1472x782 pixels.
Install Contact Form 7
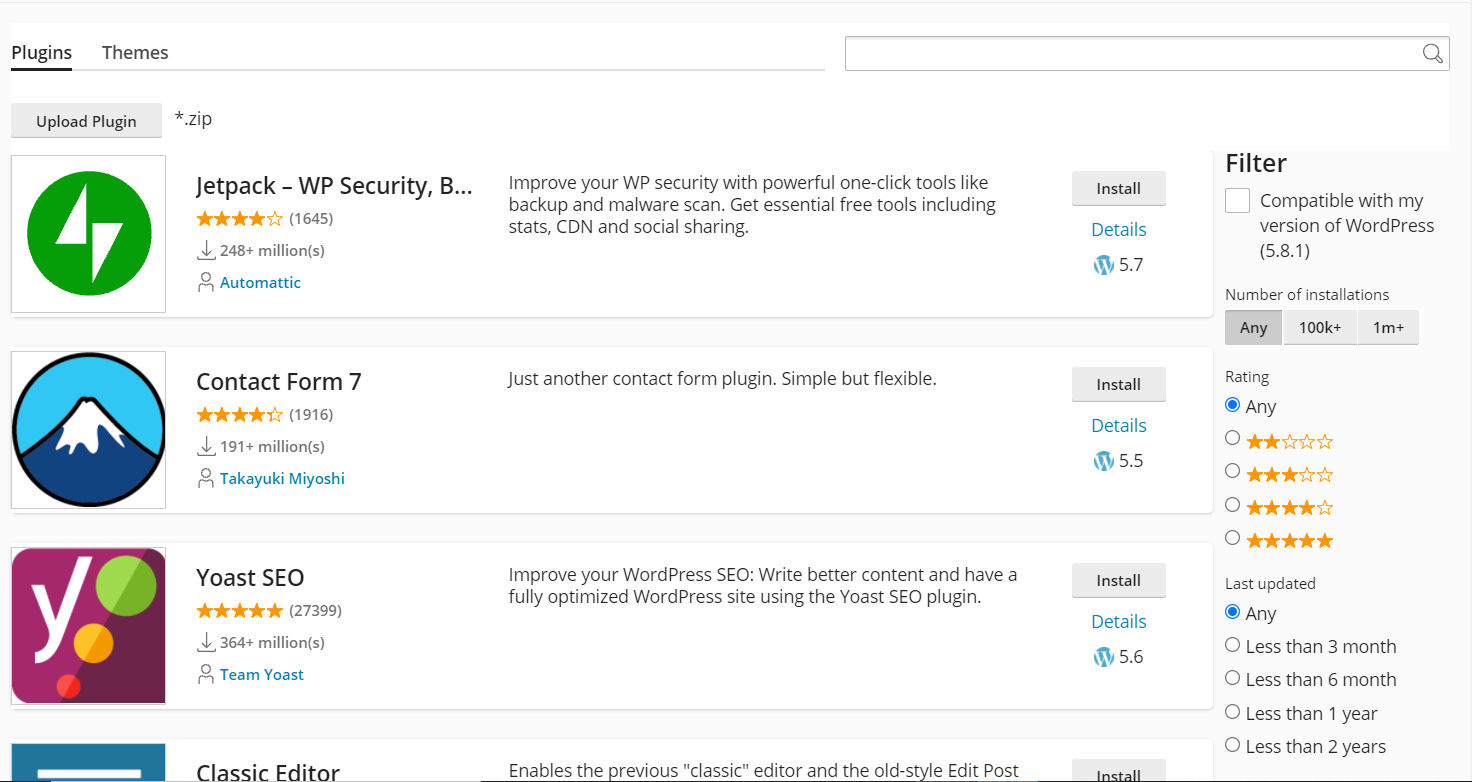[1118, 384]
